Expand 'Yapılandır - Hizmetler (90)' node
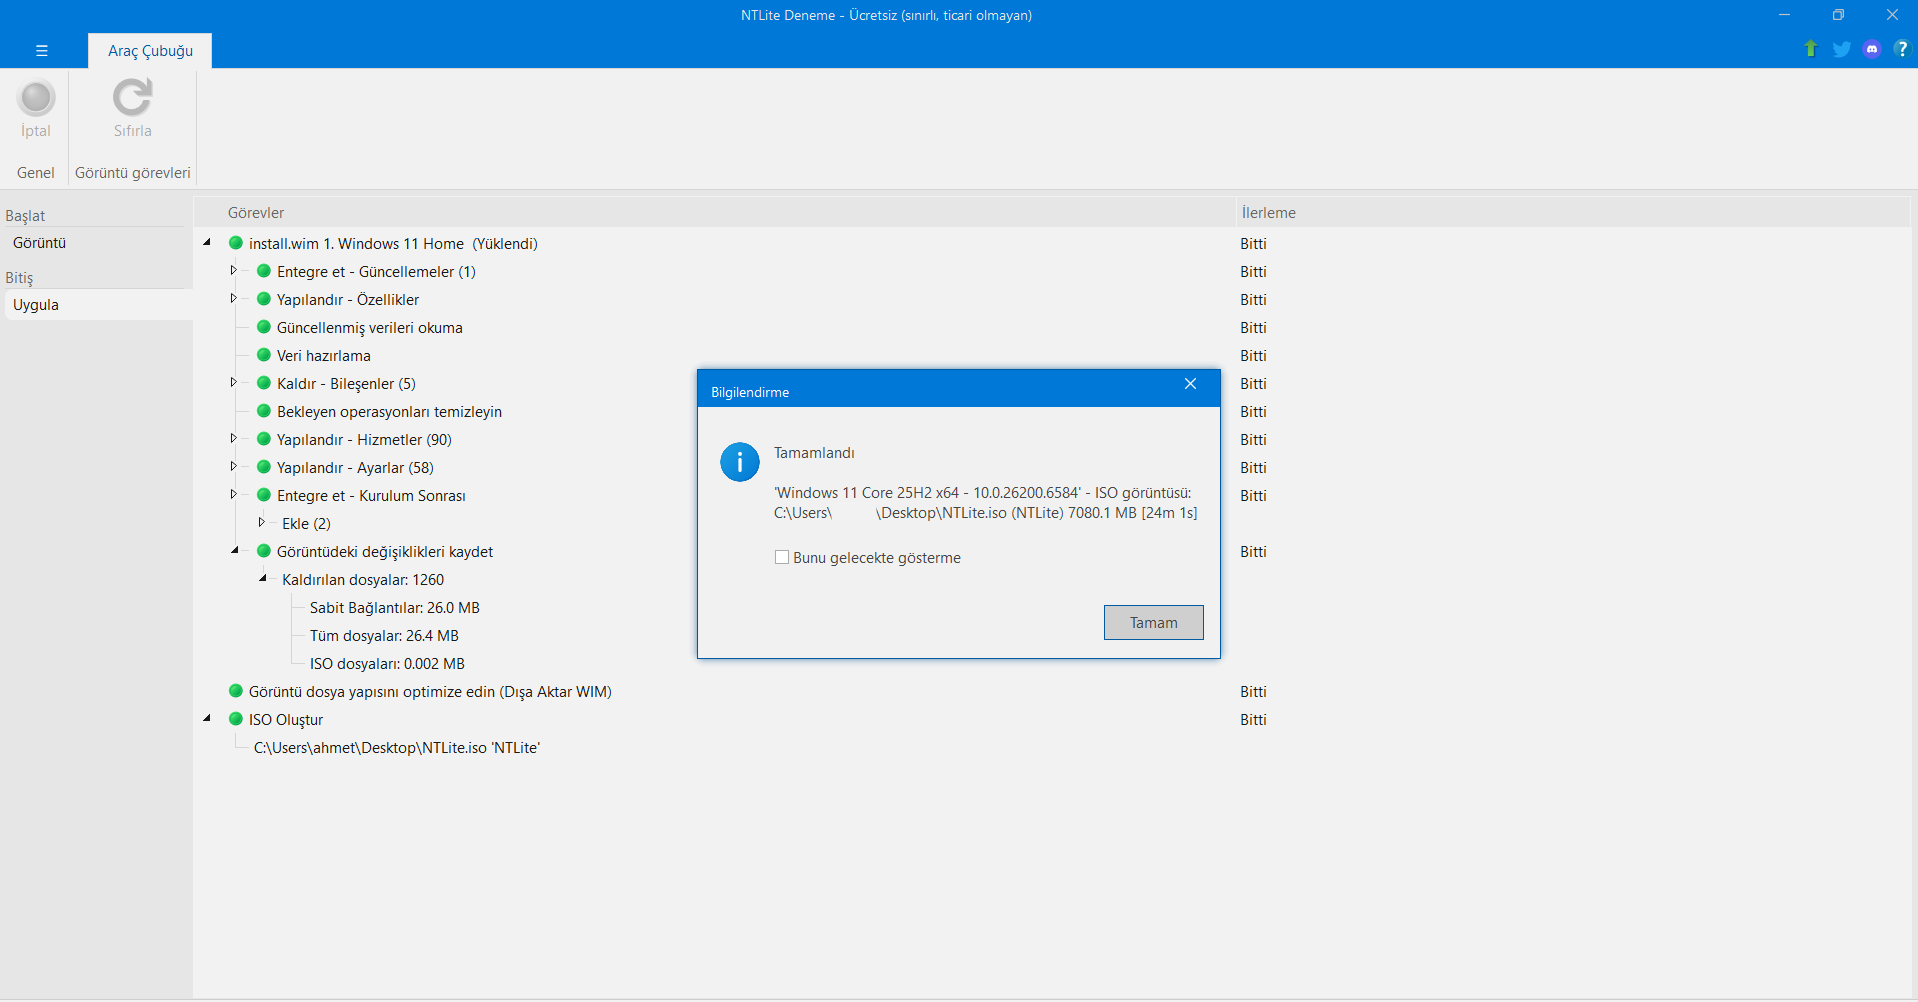This screenshot has height=1002, width=1918. tap(234, 438)
